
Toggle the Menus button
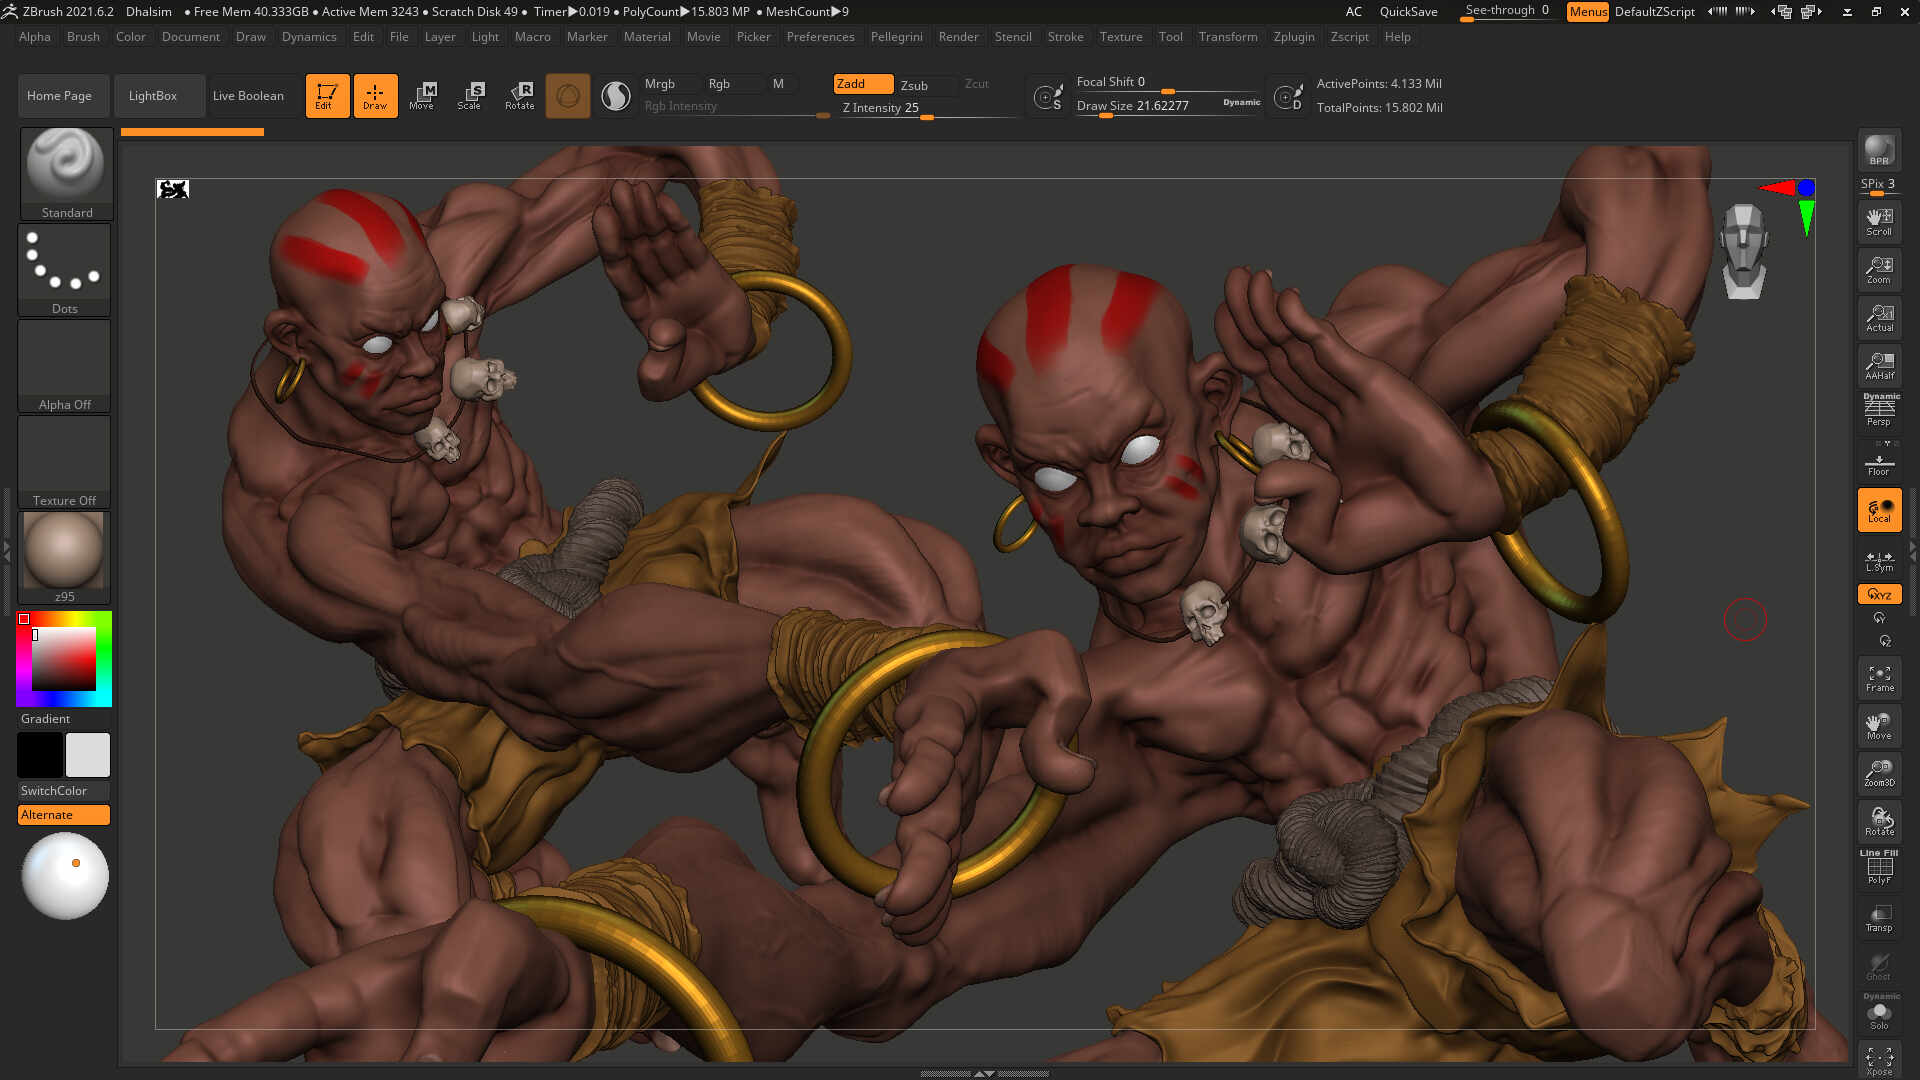coord(1587,12)
